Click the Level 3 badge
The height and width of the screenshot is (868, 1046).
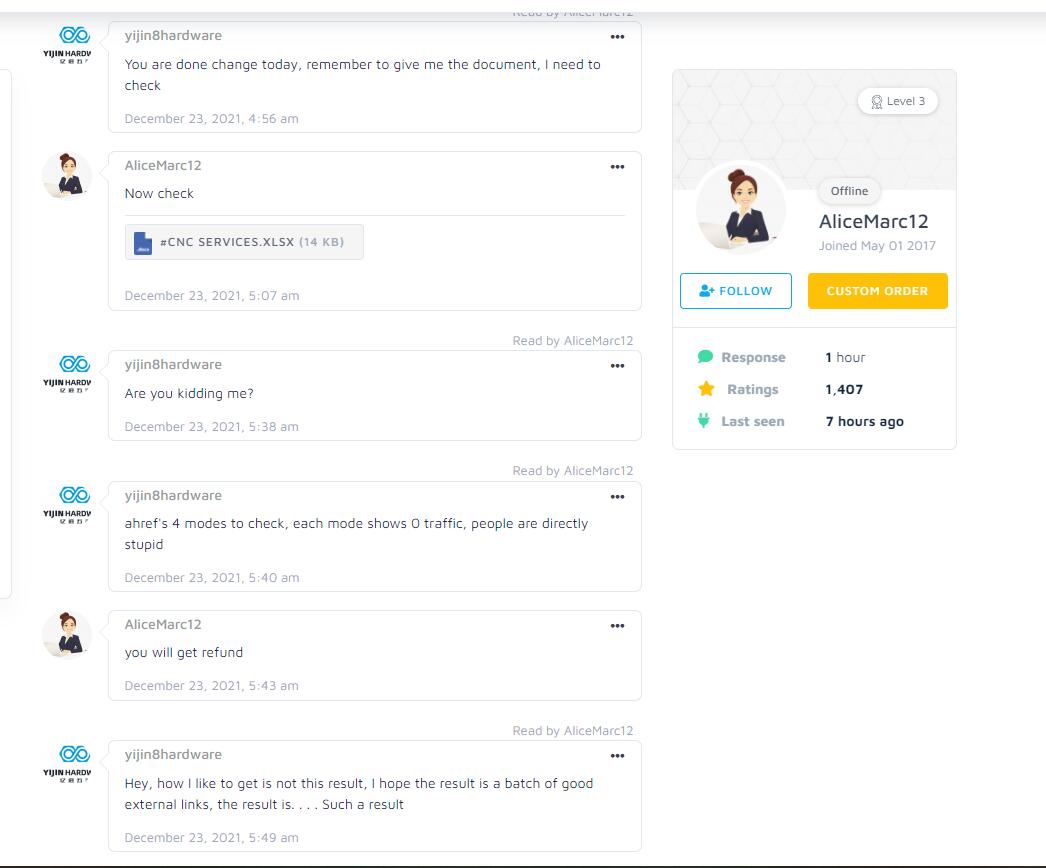click(x=898, y=101)
